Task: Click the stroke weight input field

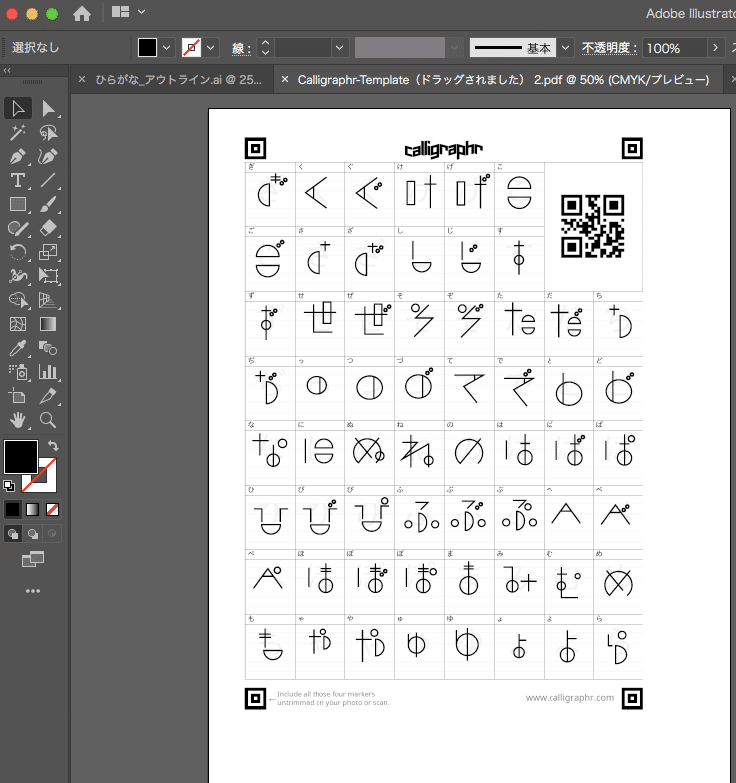Action: [x=303, y=48]
